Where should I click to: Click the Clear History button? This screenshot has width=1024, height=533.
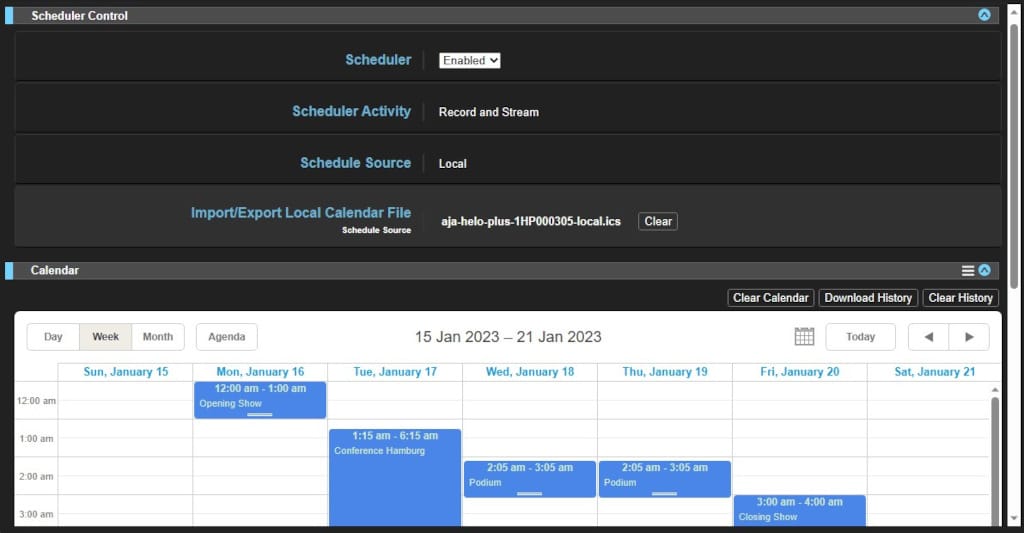(x=960, y=298)
